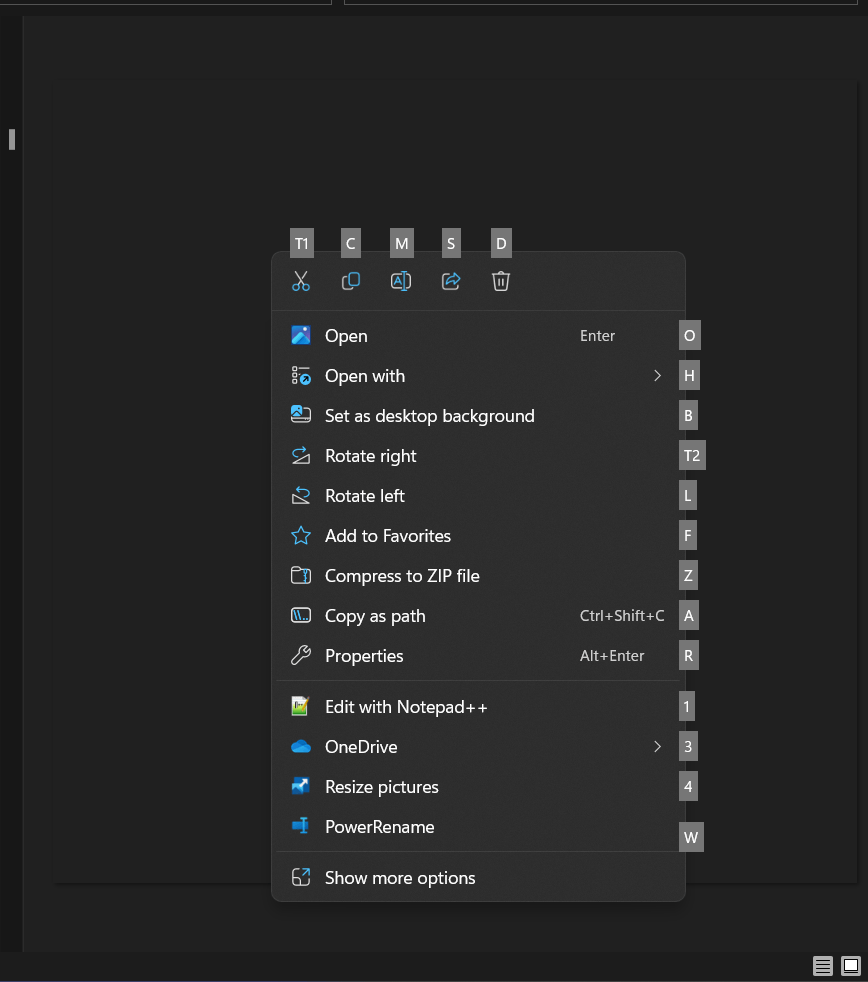Click the scrollbar thumb on the left edge

(12, 139)
